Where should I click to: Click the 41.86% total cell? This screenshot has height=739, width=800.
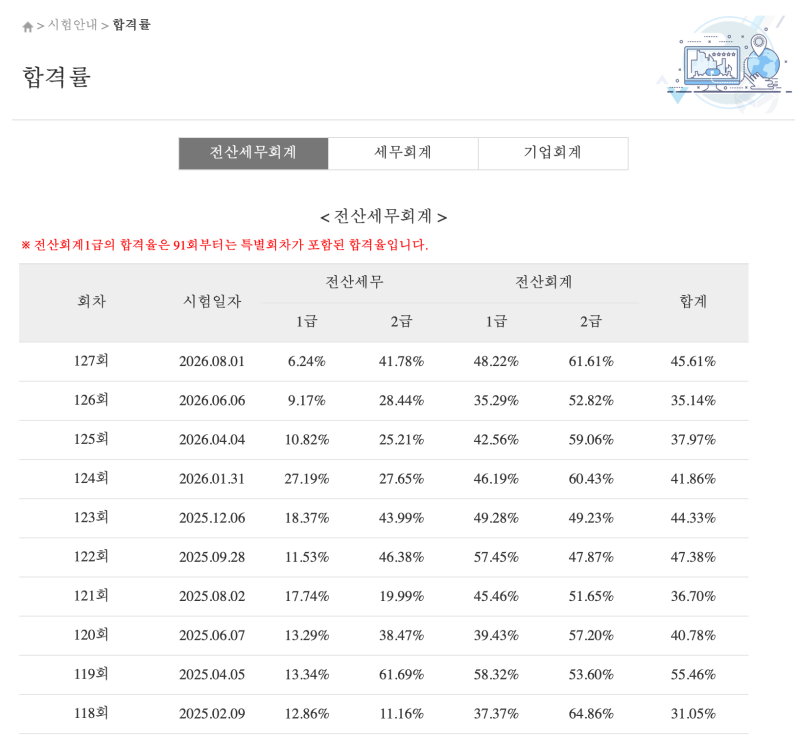tap(693, 479)
